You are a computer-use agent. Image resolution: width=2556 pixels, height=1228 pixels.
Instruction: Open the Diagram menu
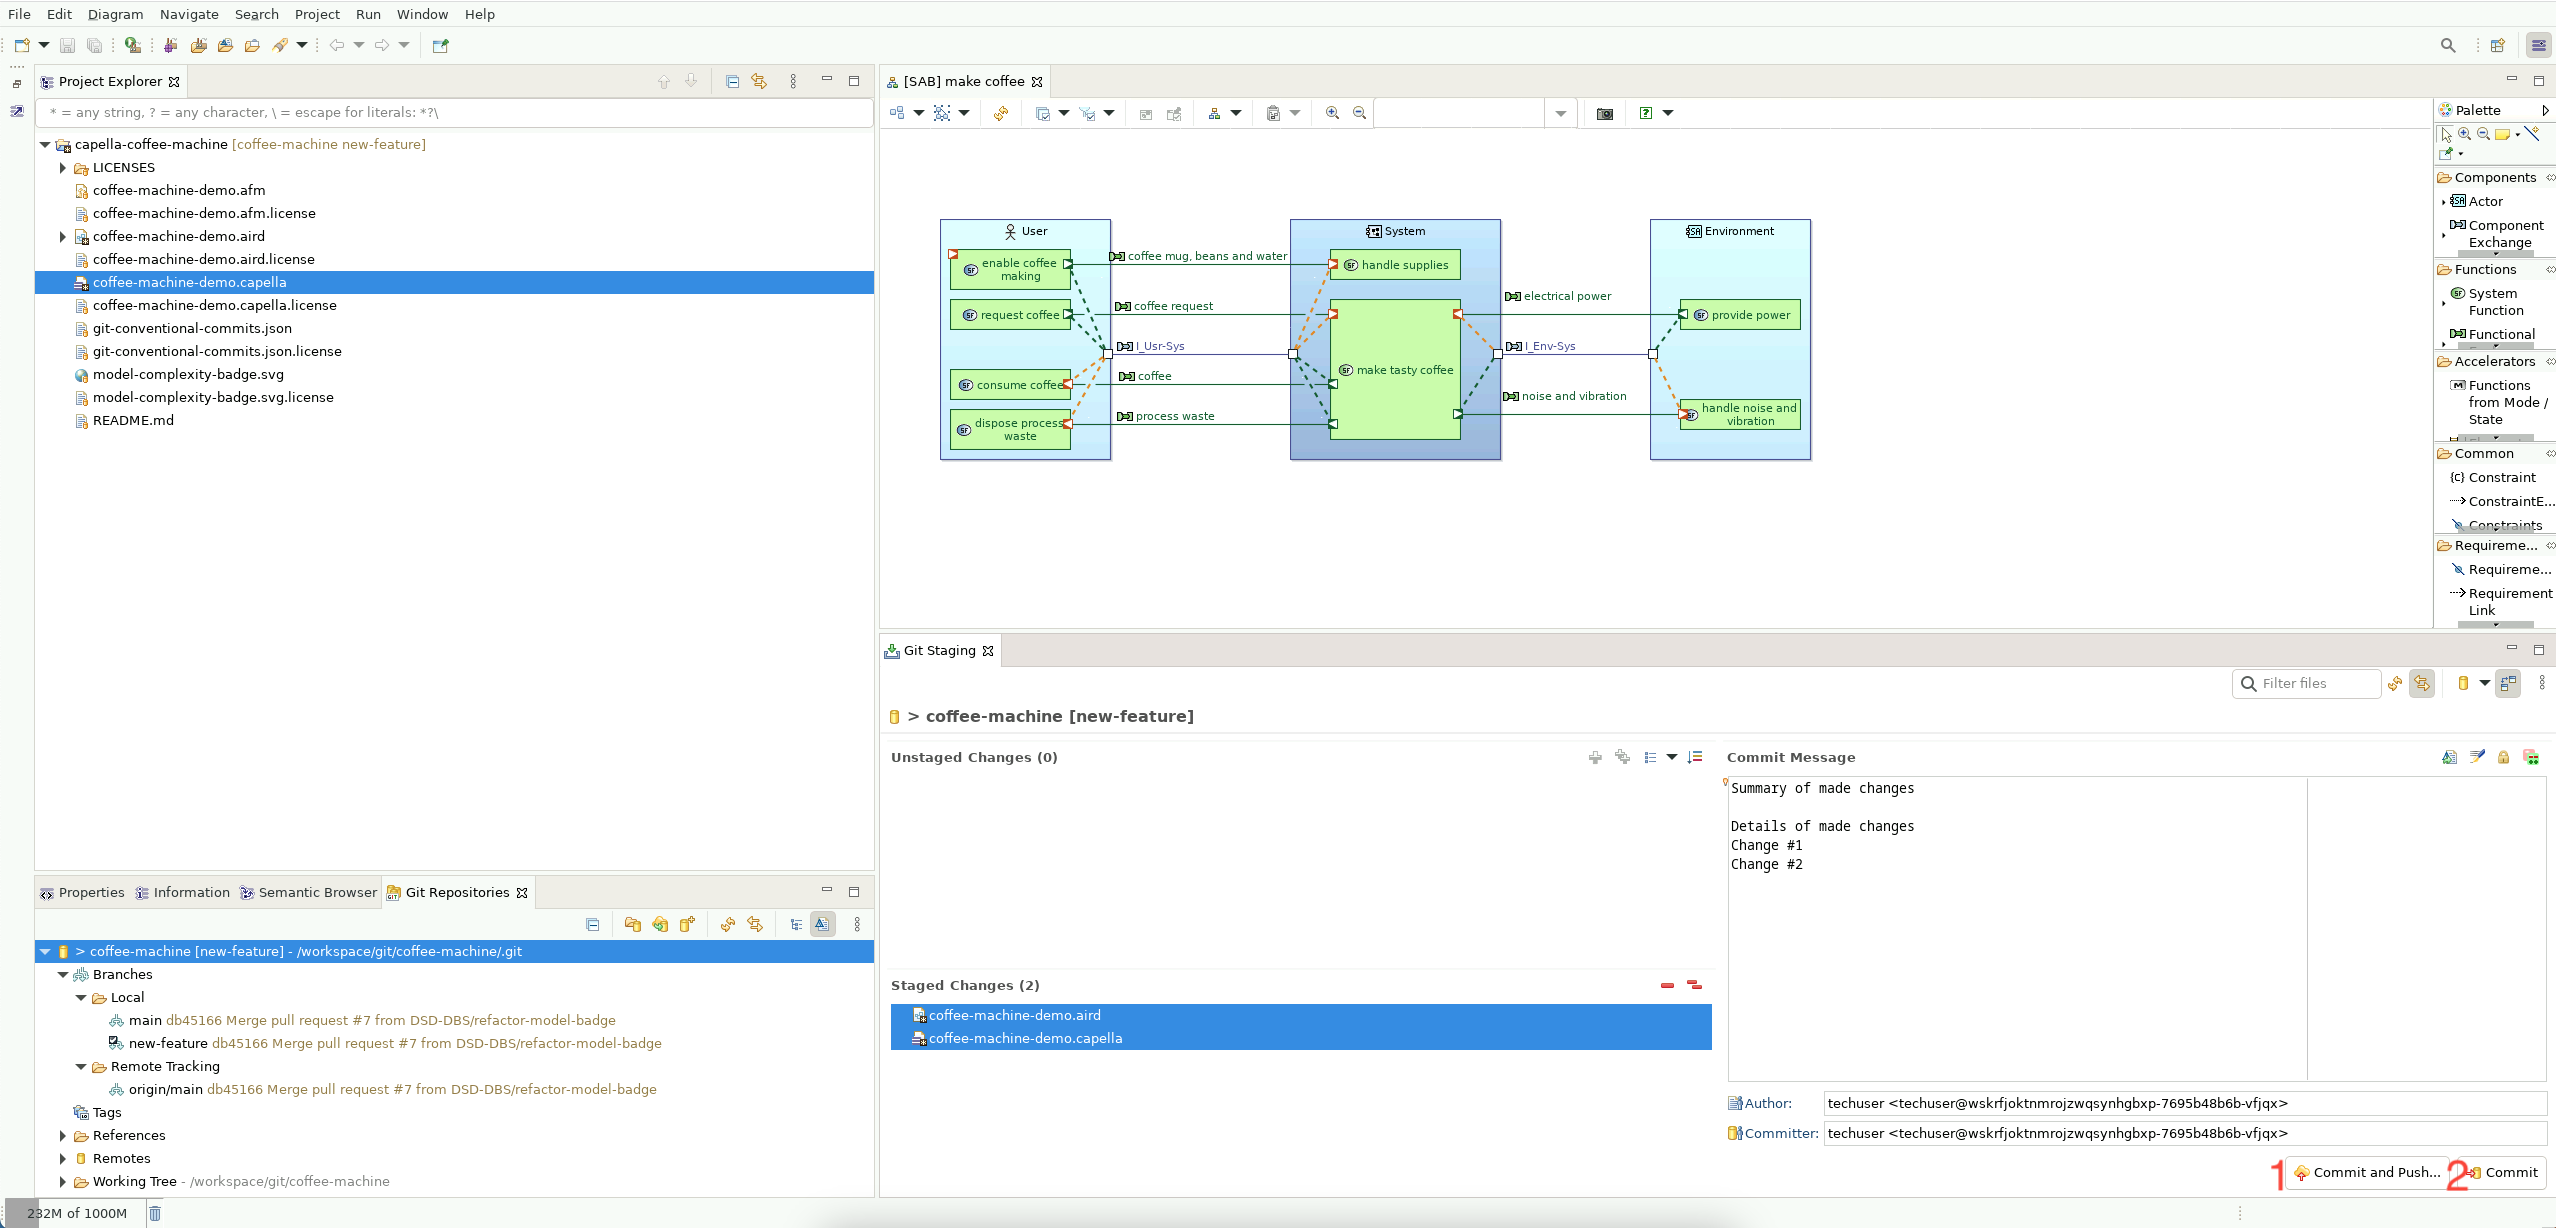pos(114,14)
